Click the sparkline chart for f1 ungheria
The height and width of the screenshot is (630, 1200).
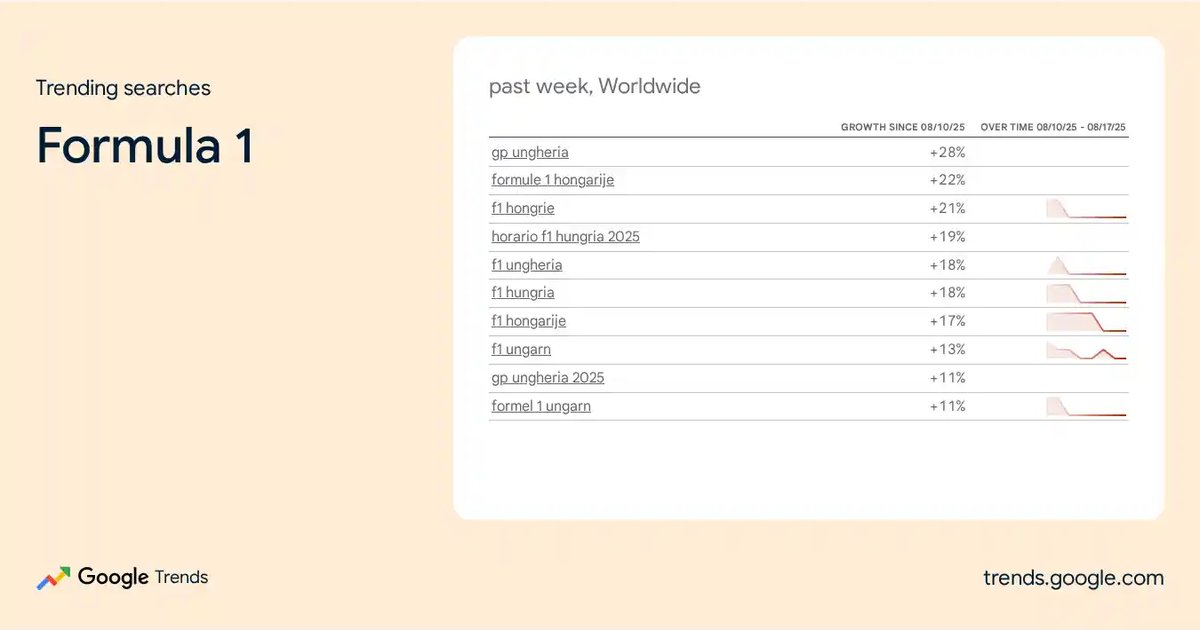(1086, 265)
